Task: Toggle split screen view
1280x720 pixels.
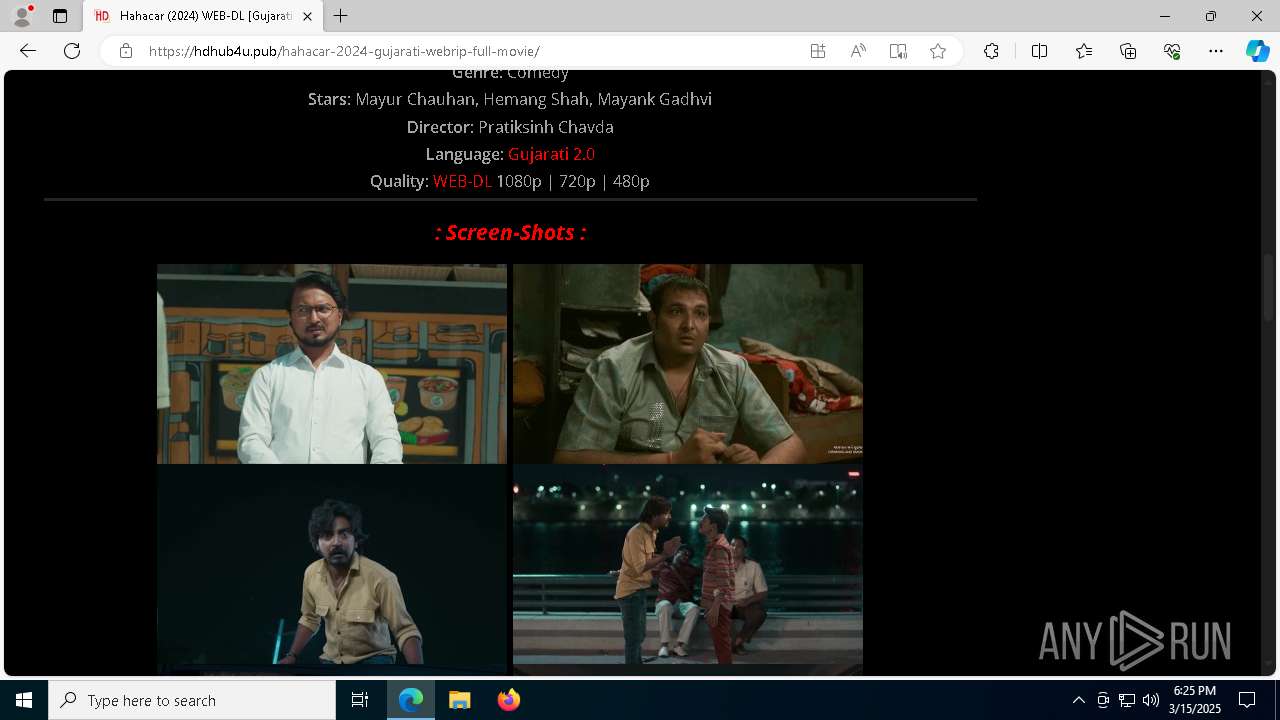Action: click(x=1039, y=51)
